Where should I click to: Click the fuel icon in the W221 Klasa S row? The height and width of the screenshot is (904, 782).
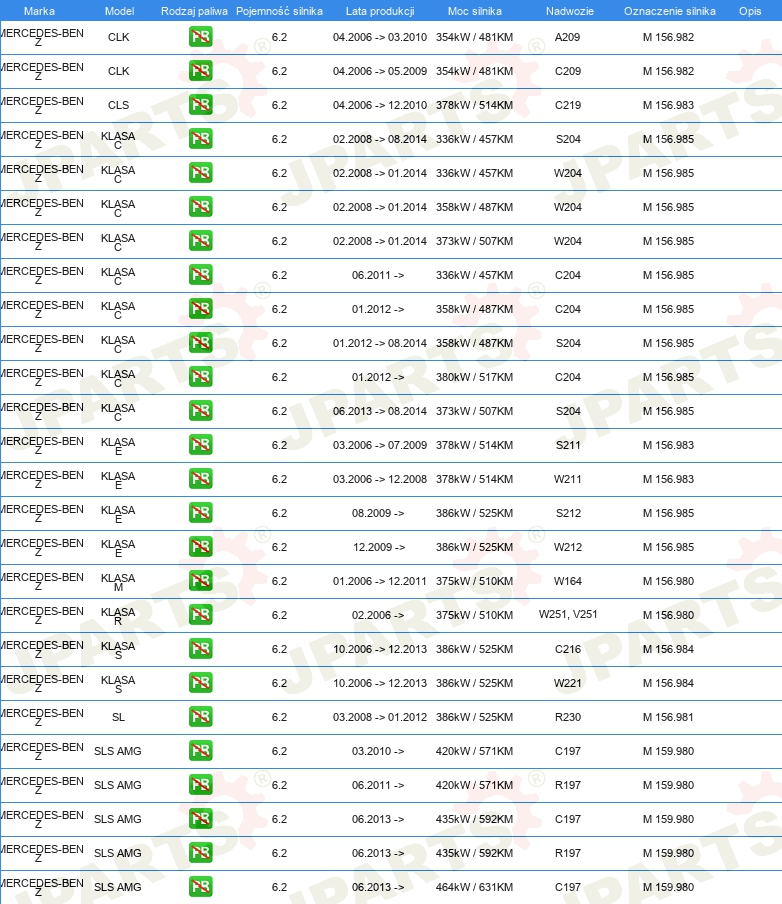pos(201,683)
